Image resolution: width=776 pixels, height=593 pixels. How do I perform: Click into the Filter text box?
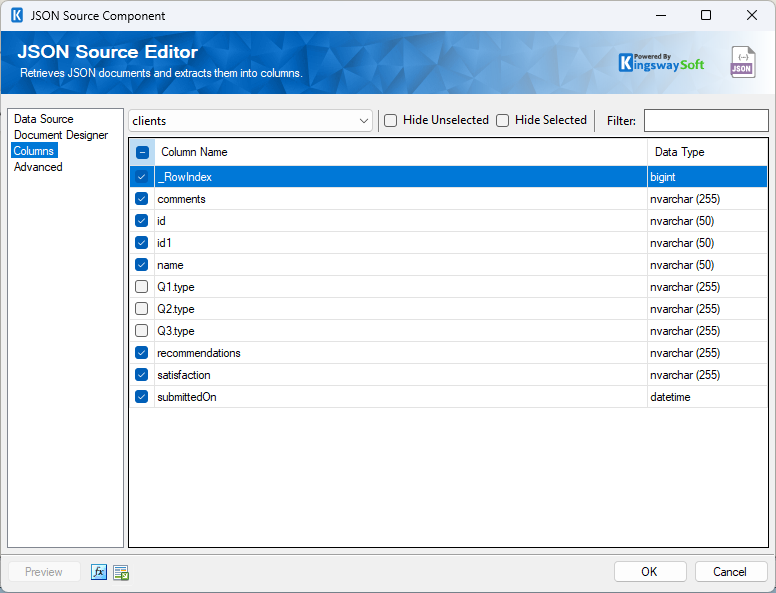[x=706, y=121]
